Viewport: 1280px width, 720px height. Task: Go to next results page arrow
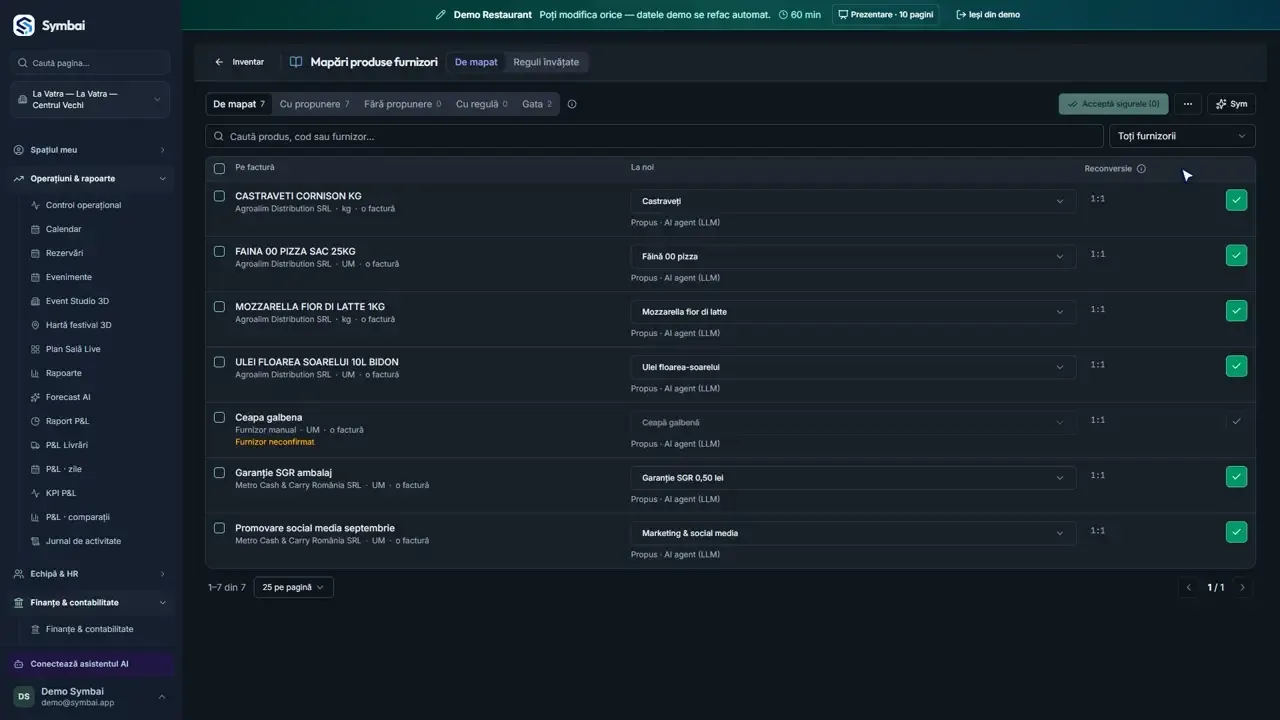tap(1242, 587)
